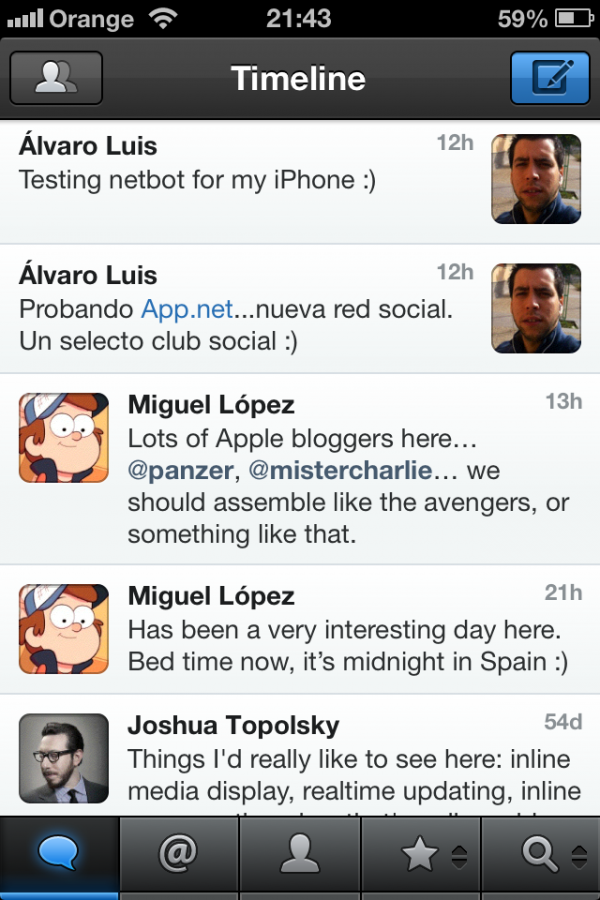Viewport: 600px width, 900px height.
Task: Expand tab options arrows beside search icon
Action: click(578, 856)
